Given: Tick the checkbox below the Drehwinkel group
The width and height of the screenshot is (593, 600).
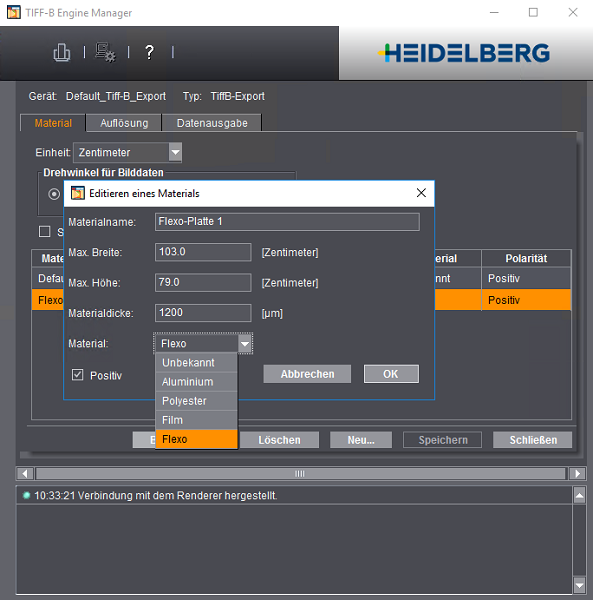Looking at the screenshot, I should click(45, 232).
